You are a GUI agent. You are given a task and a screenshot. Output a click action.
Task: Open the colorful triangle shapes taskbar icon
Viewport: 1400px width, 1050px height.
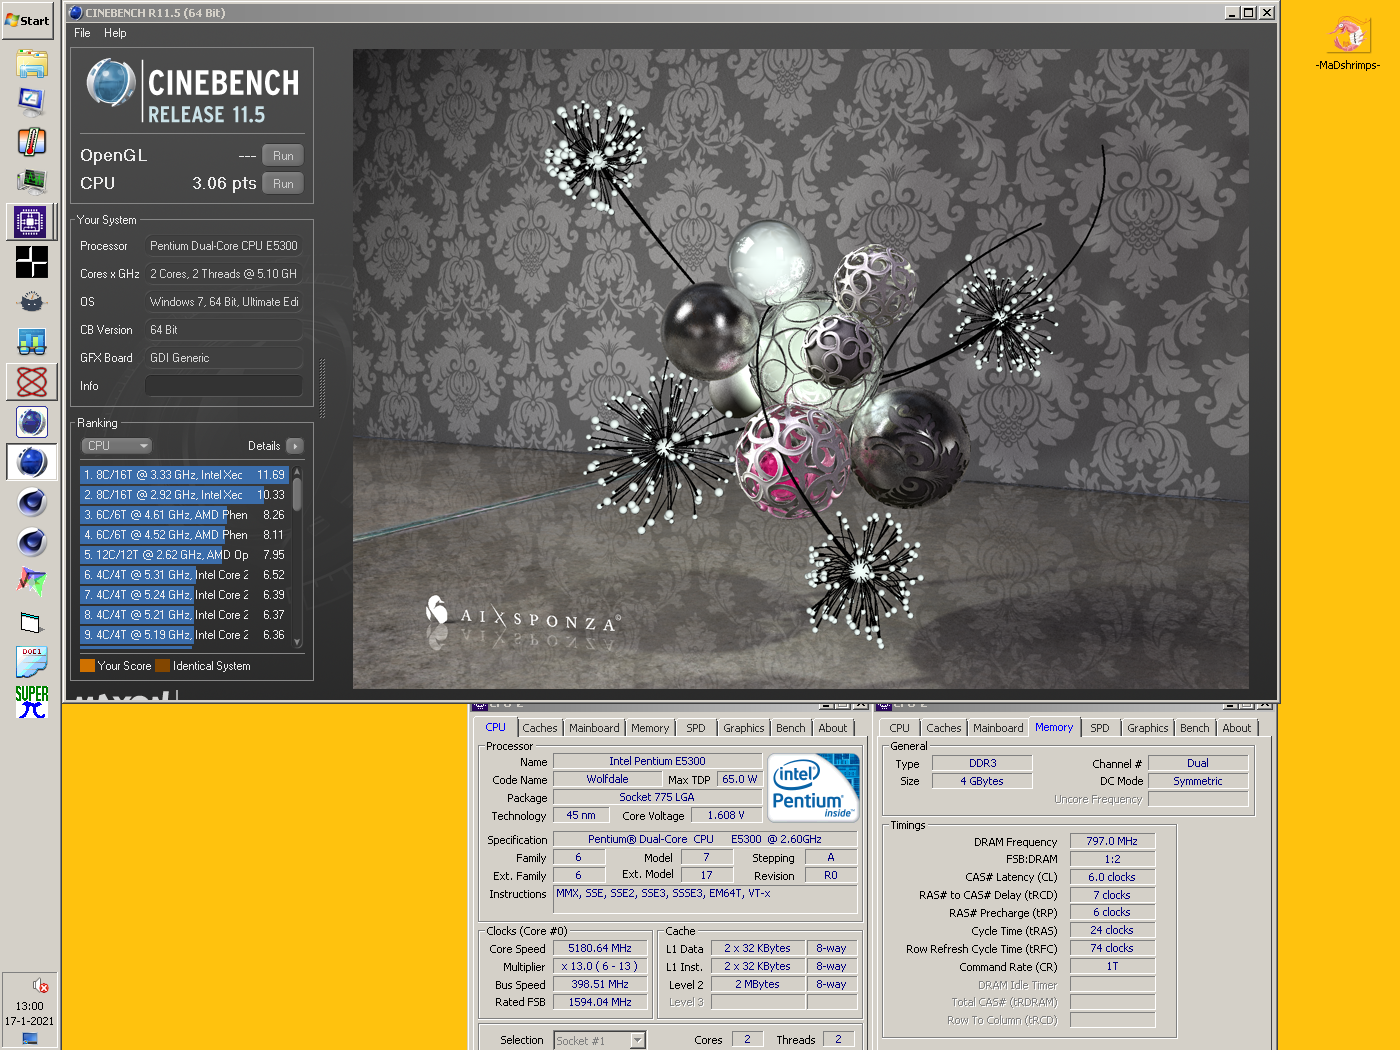click(x=31, y=581)
